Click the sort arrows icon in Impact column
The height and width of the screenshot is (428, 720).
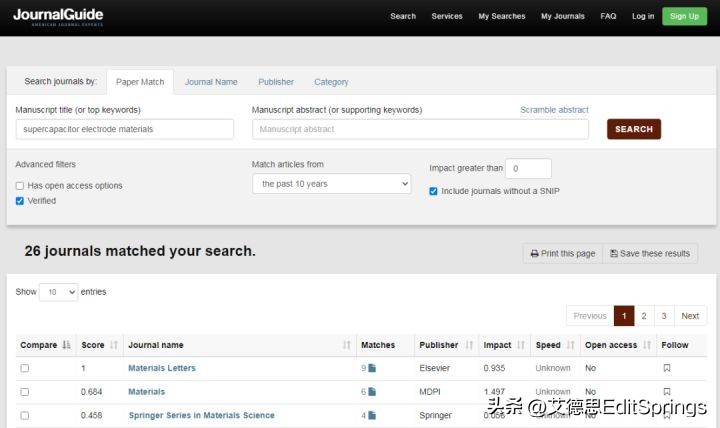click(x=522, y=345)
